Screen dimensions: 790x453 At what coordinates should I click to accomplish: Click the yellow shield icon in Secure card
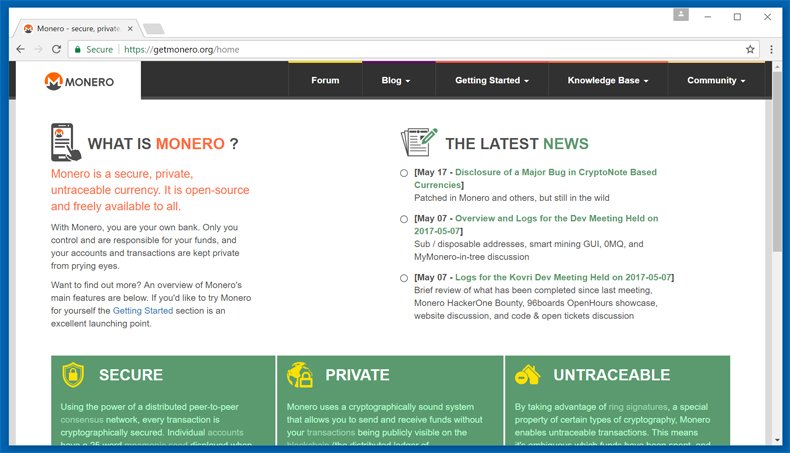(x=73, y=375)
